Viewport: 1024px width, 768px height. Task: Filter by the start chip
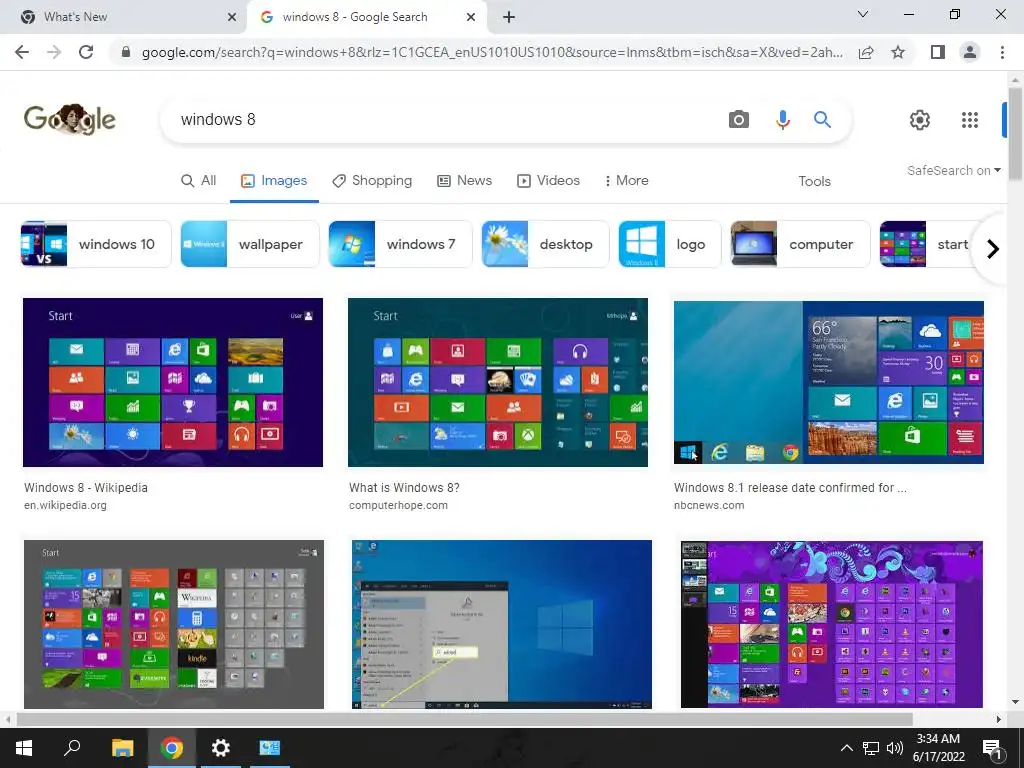click(x=927, y=244)
